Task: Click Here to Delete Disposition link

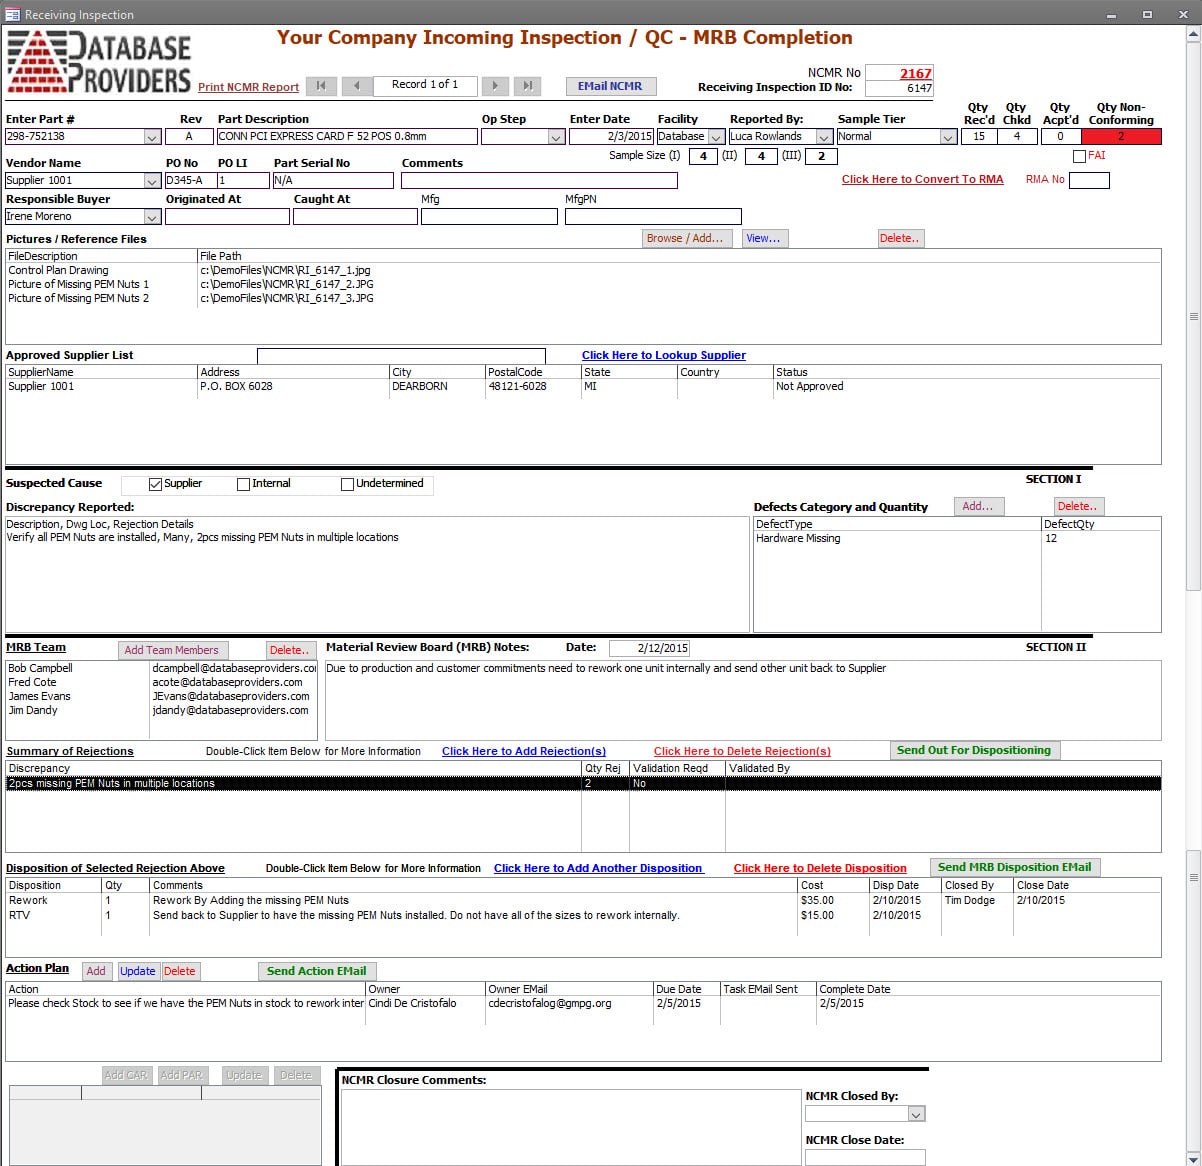Action: 820,868
